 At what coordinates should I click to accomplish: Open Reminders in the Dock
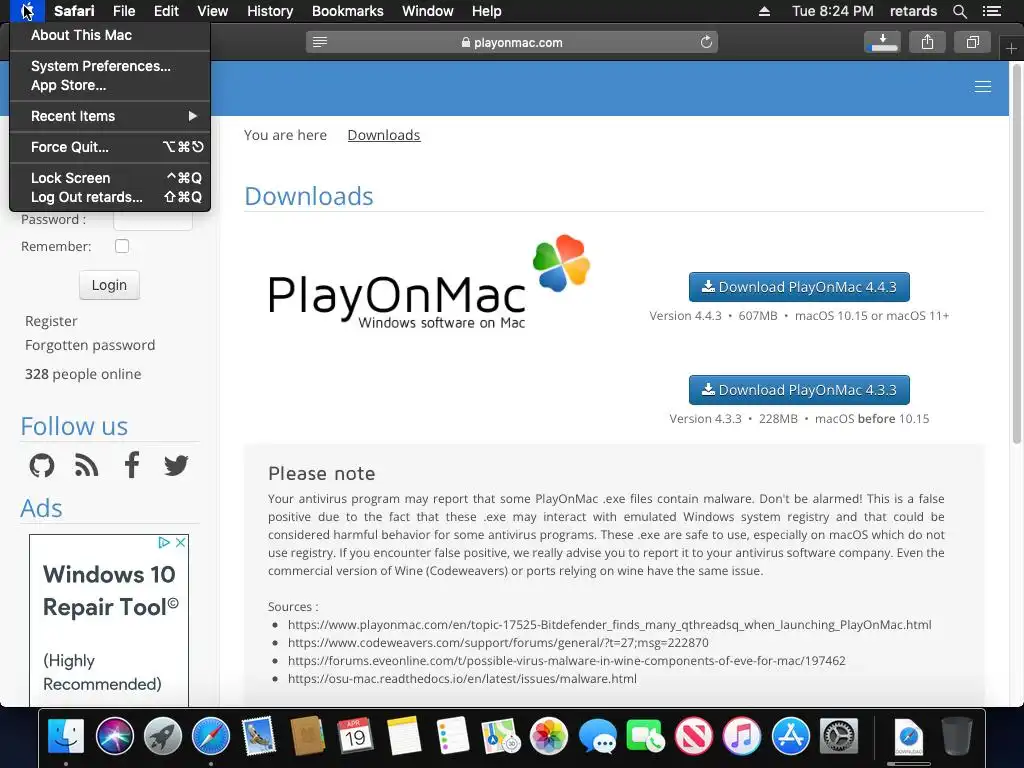tap(452, 736)
